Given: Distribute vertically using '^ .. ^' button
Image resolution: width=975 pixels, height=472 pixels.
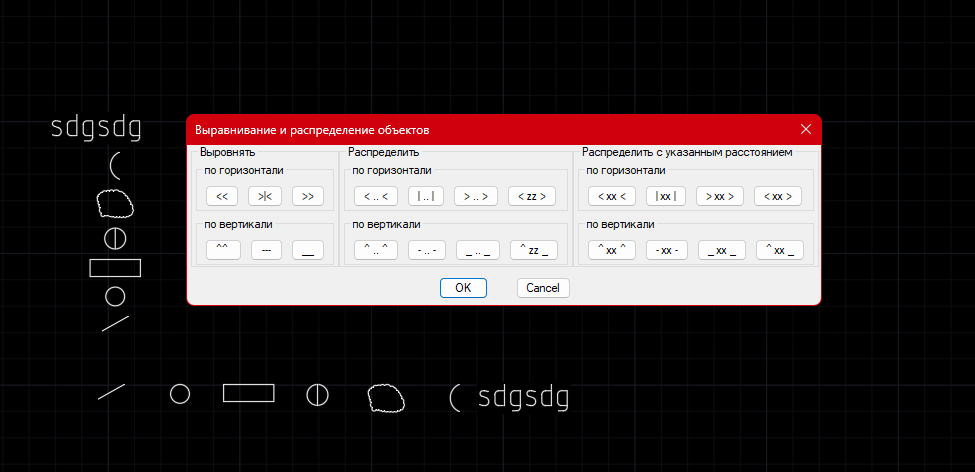Looking at the screenshot, I should pyautogui.click(x=376, y=250).
